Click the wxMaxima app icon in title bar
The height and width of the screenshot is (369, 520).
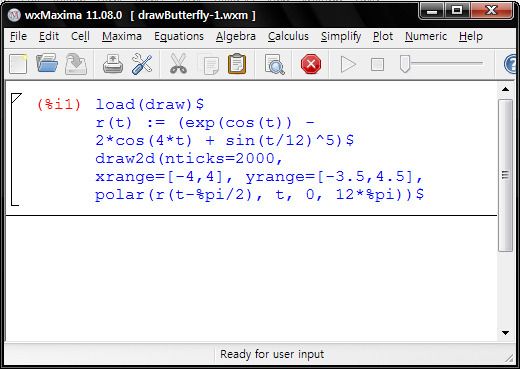point(14,15)
